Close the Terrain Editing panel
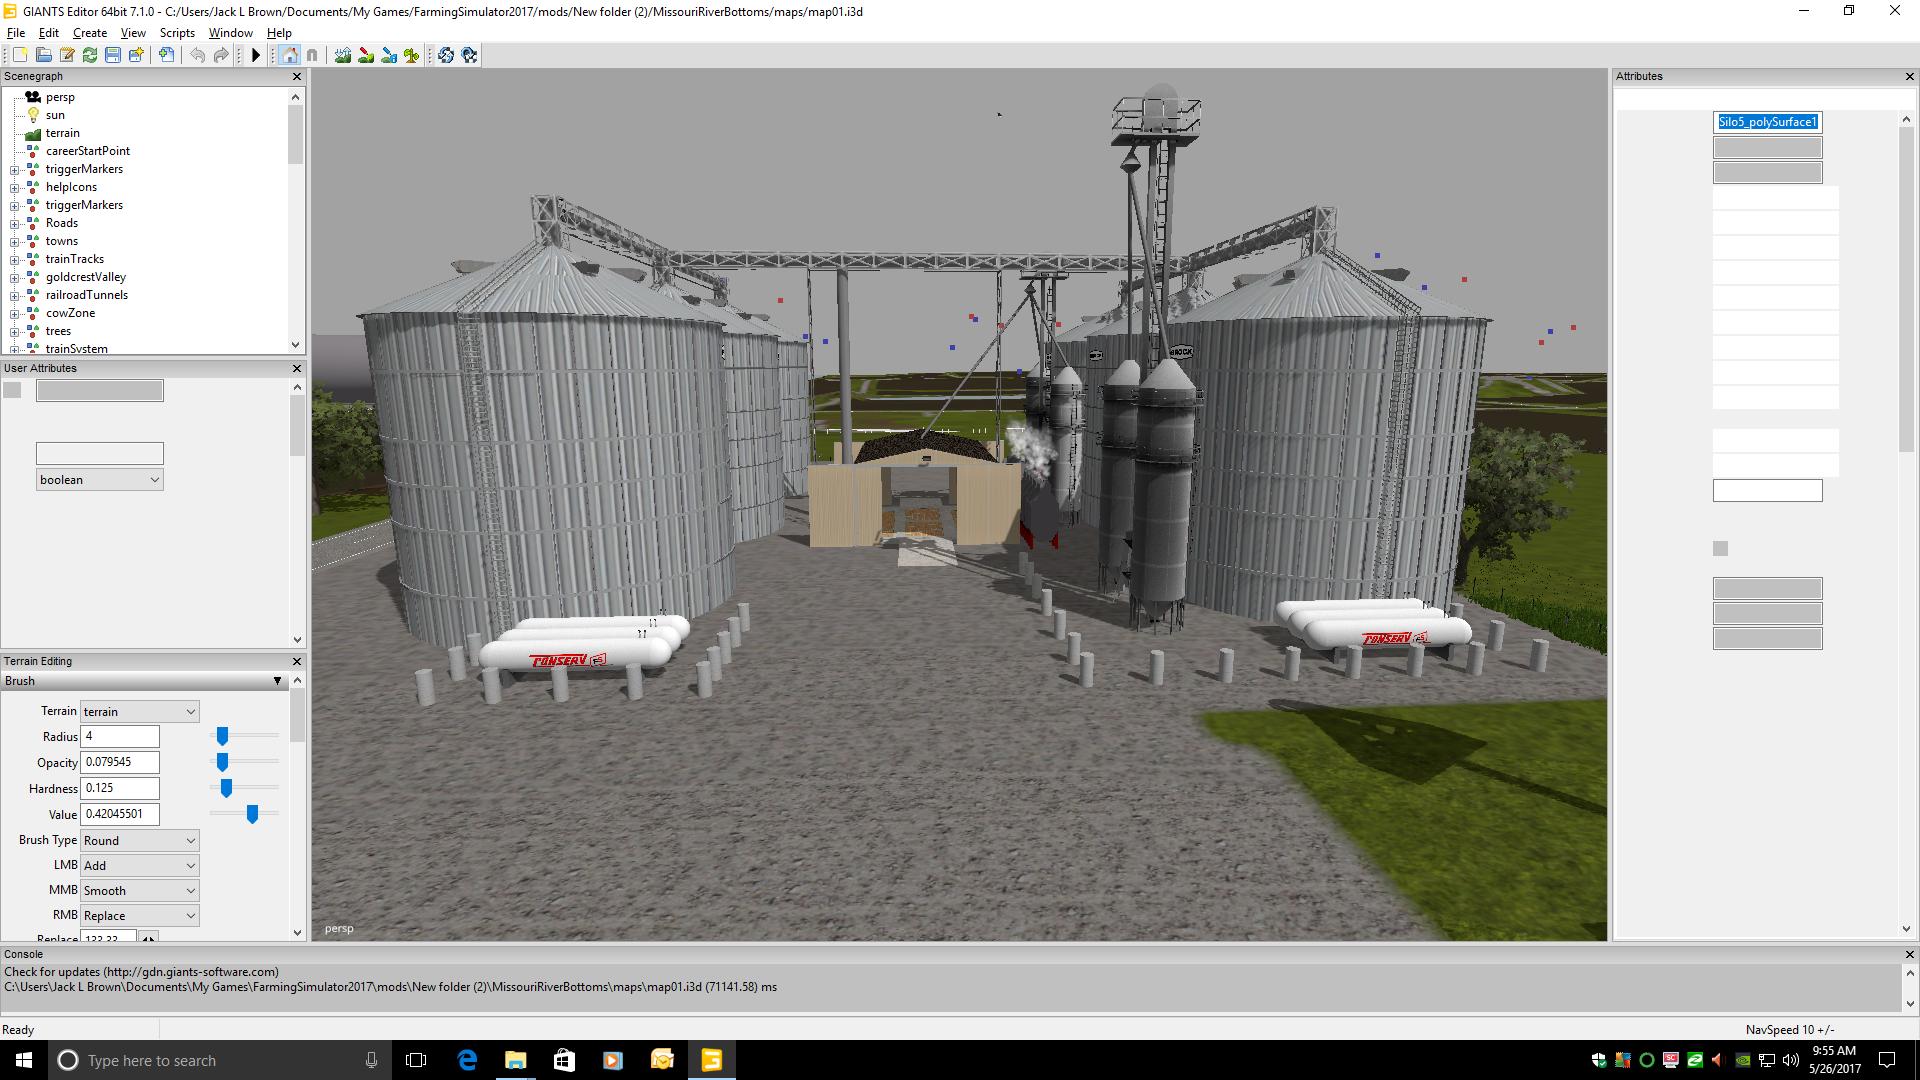Image resolution: width=1920 pixels, height=1080 pixels. coord(296,661)
